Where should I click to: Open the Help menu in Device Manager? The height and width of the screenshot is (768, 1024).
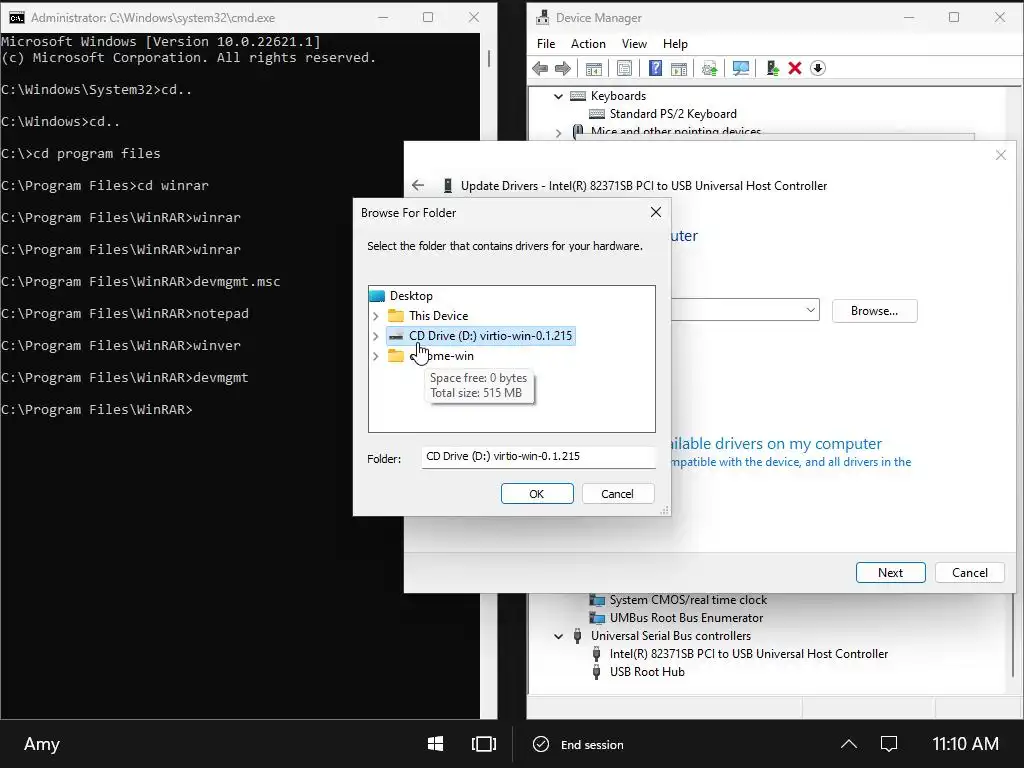pos(675,44)
